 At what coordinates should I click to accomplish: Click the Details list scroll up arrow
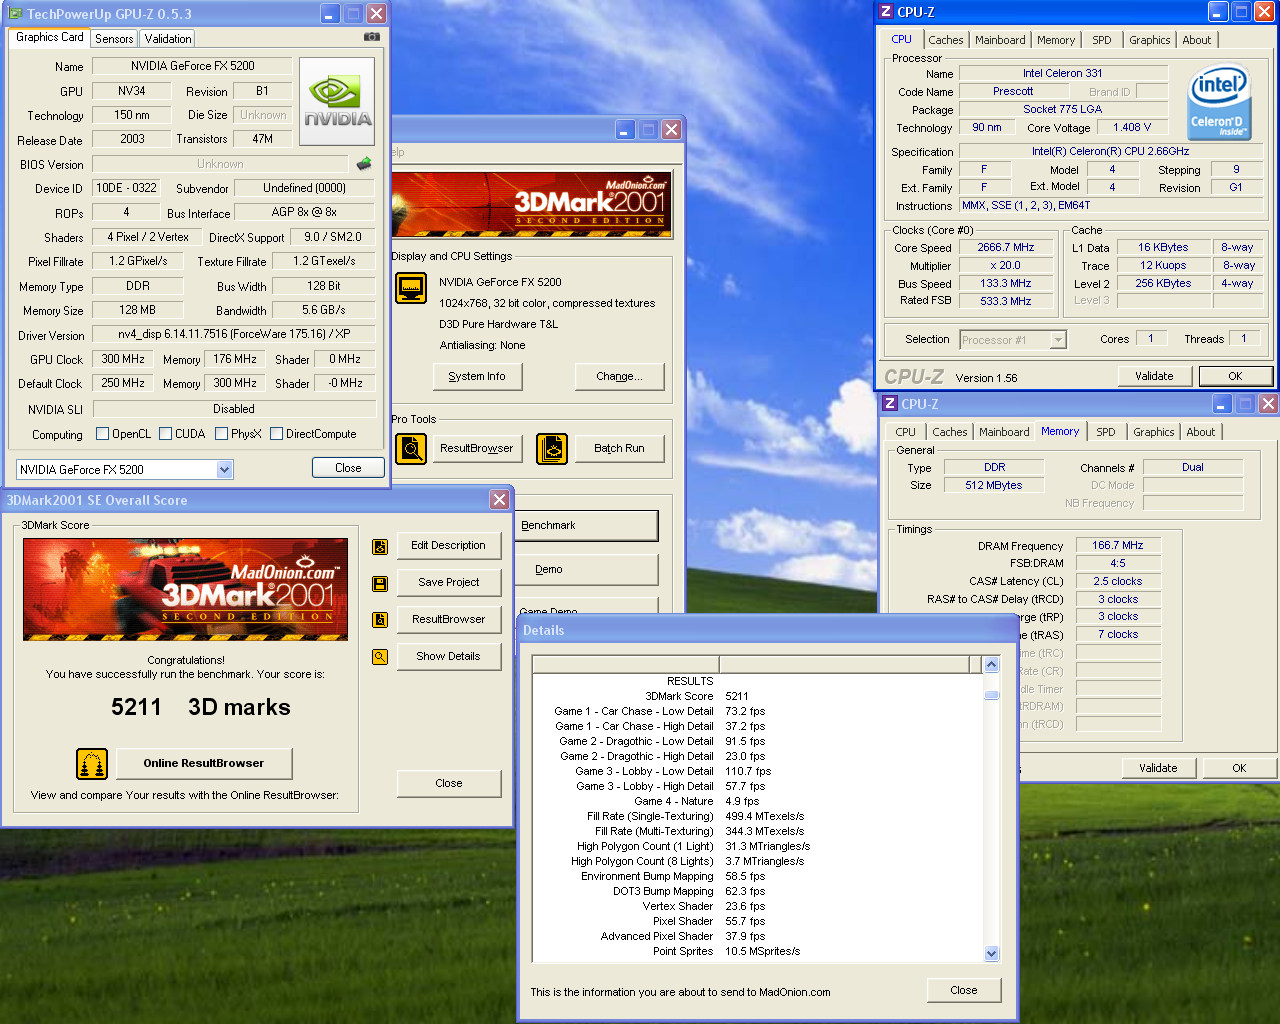coord(992,665)
